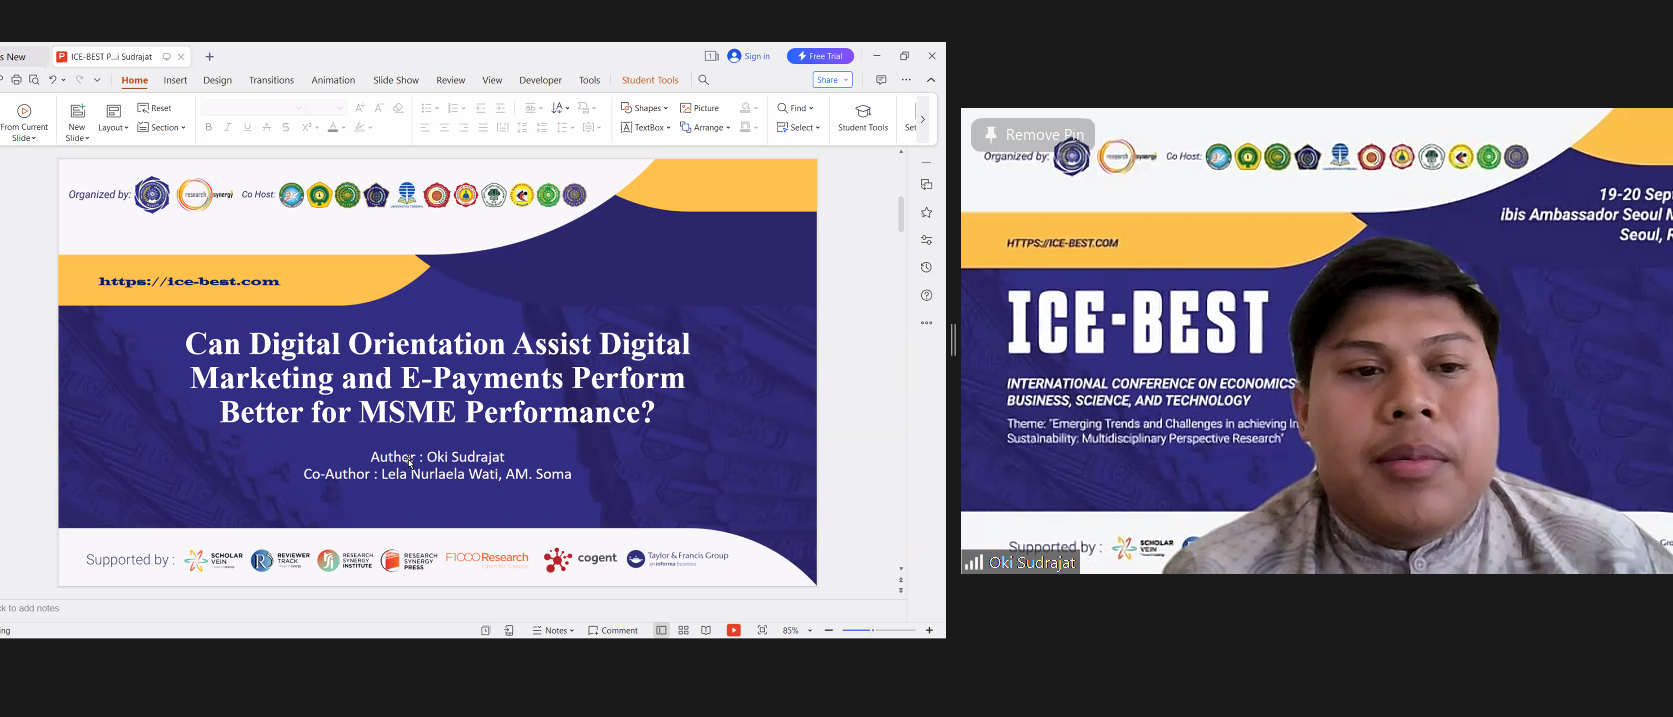This screenshot has width=1673, height=717.
Task: Click Sign in
Action: [x=749, y=56]
